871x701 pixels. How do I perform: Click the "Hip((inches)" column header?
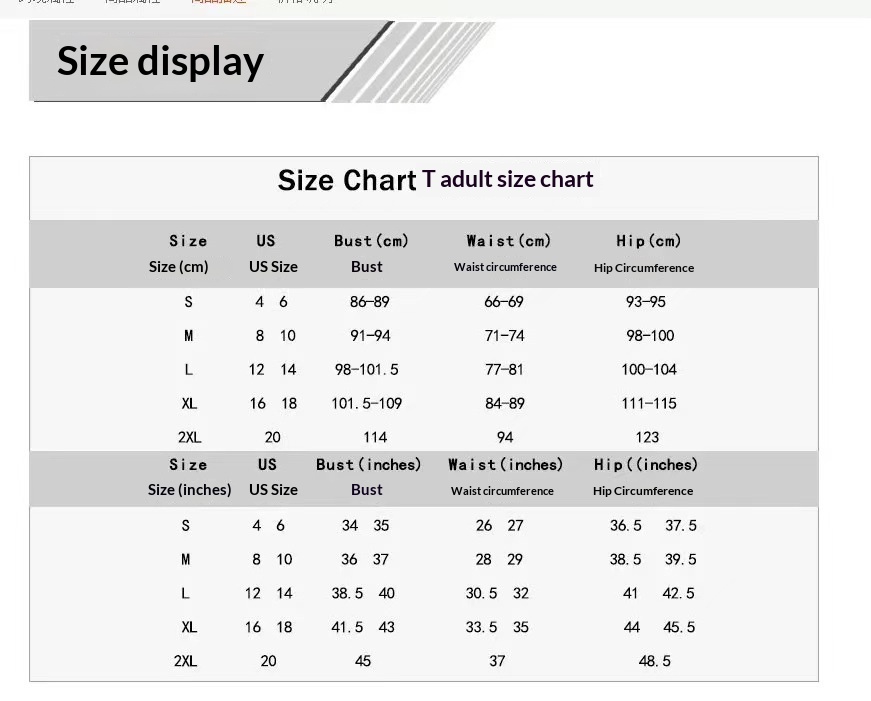point(645,465)
